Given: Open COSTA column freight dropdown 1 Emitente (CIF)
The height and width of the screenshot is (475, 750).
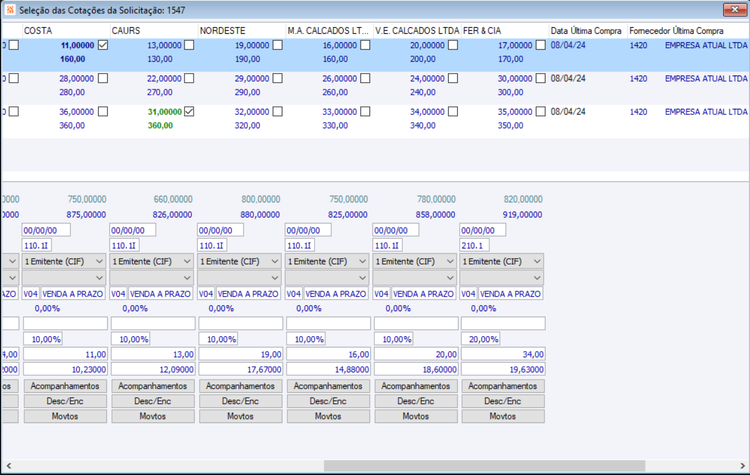Looking at the screenshot, I should [x=64, y=261].
